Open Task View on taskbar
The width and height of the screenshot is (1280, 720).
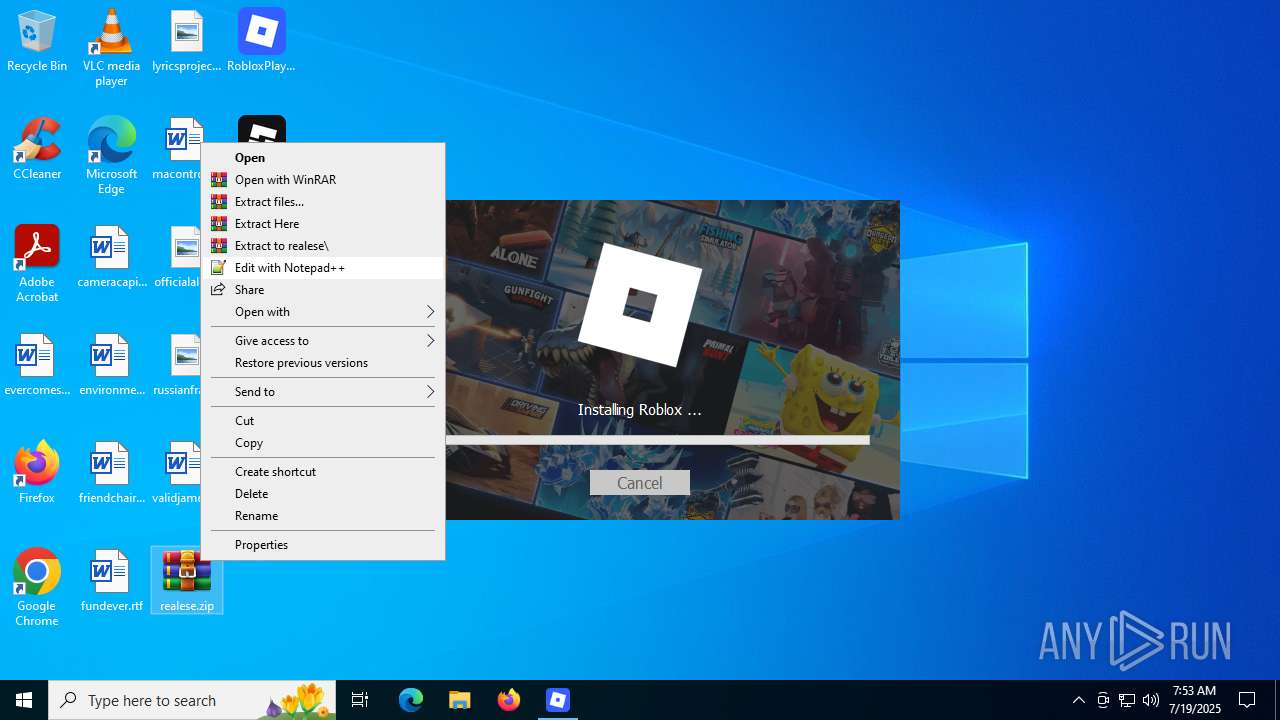(360, 700)
